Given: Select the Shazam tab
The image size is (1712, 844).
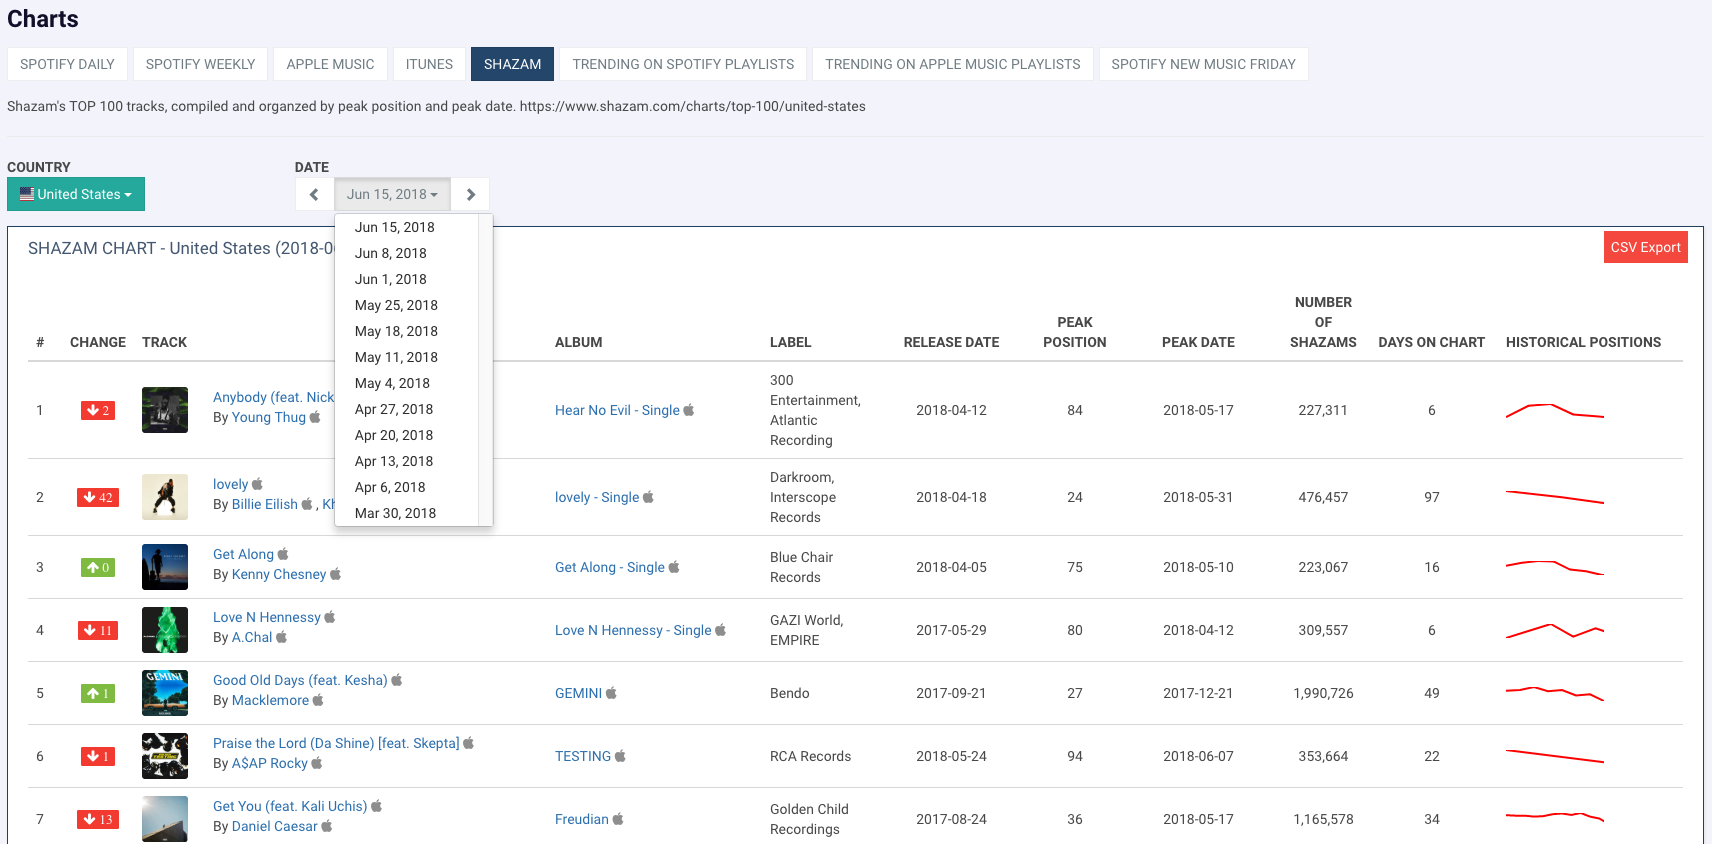Looking at the screenshot, I should [512, 64].
